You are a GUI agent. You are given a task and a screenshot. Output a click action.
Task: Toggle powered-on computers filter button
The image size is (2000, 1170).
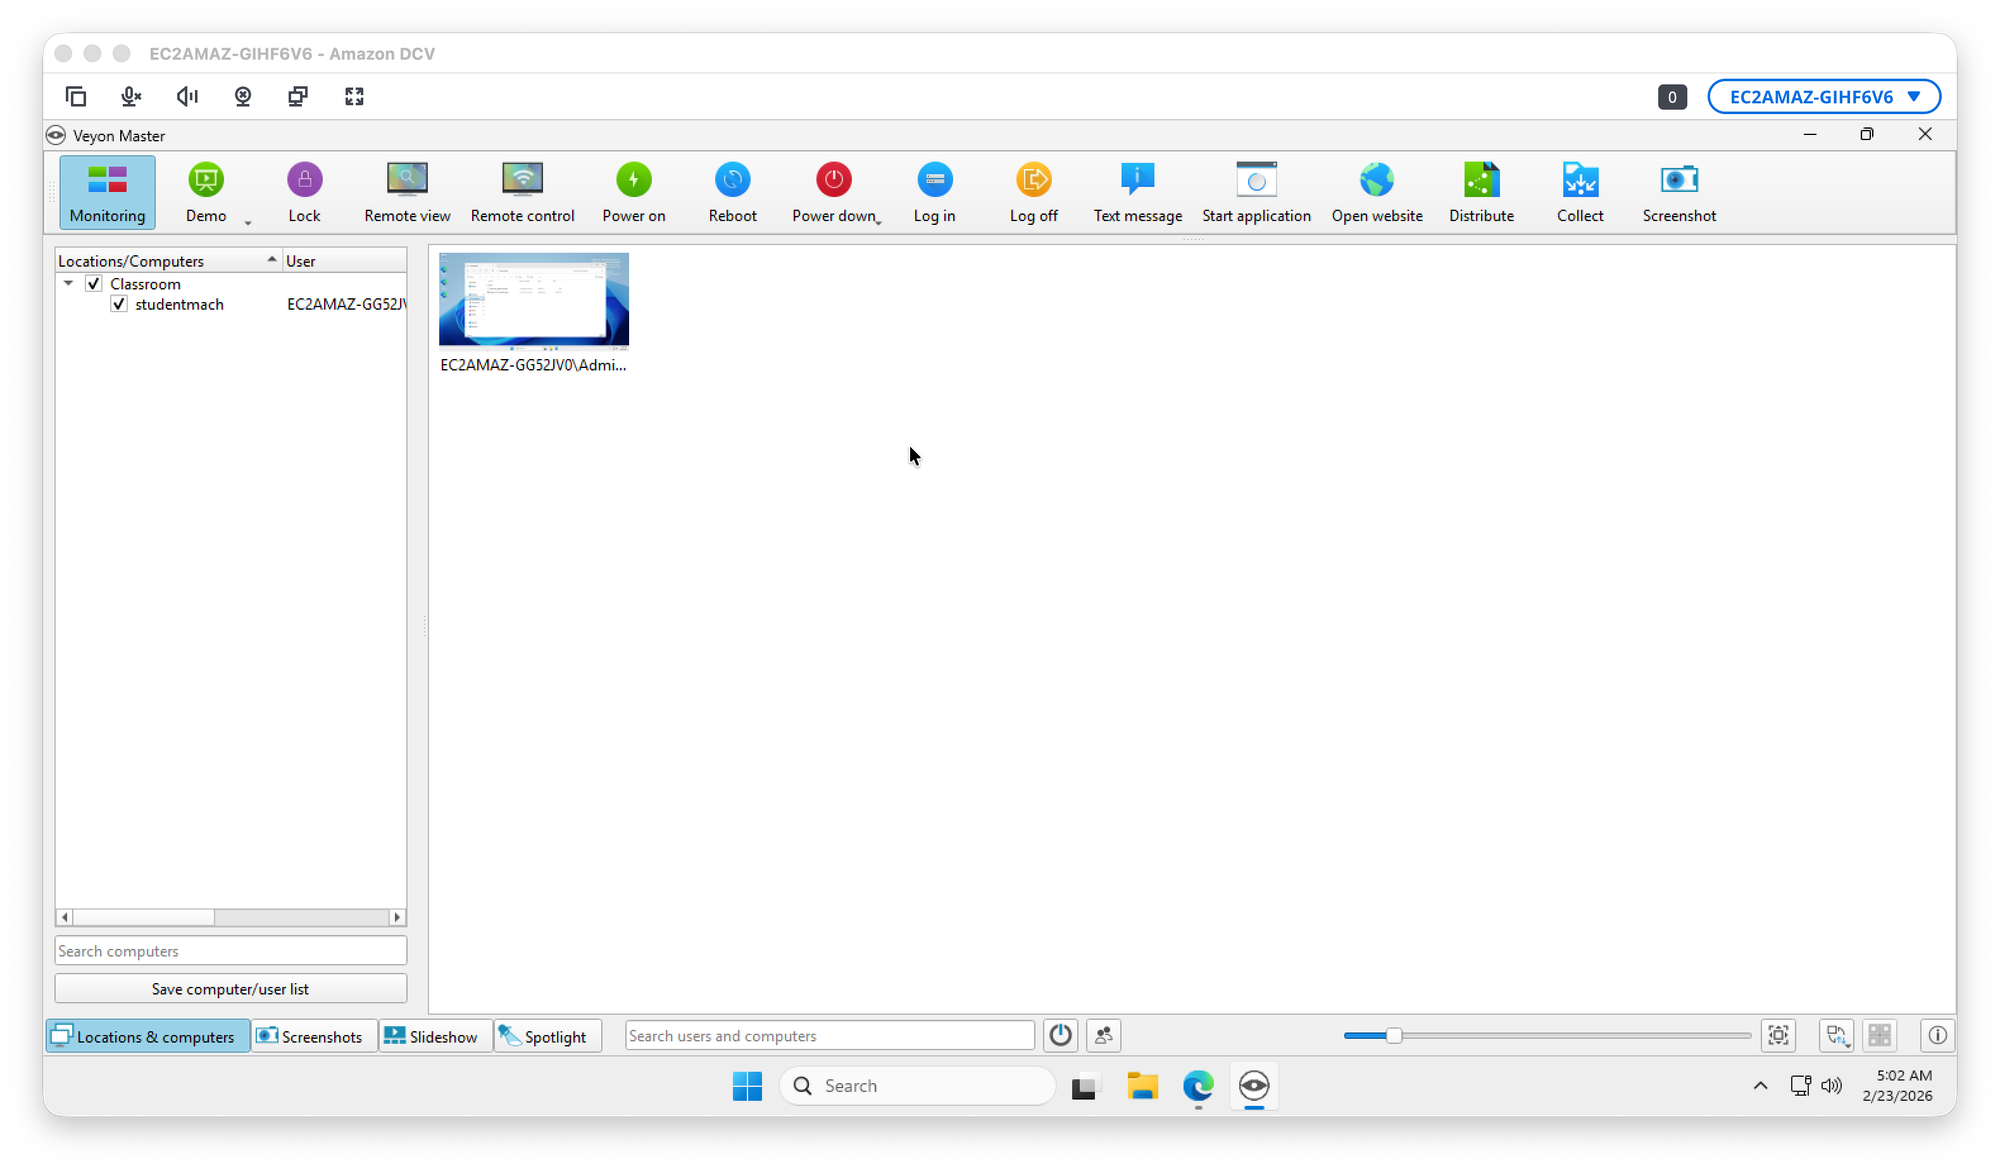[x=1060, y=1035]
